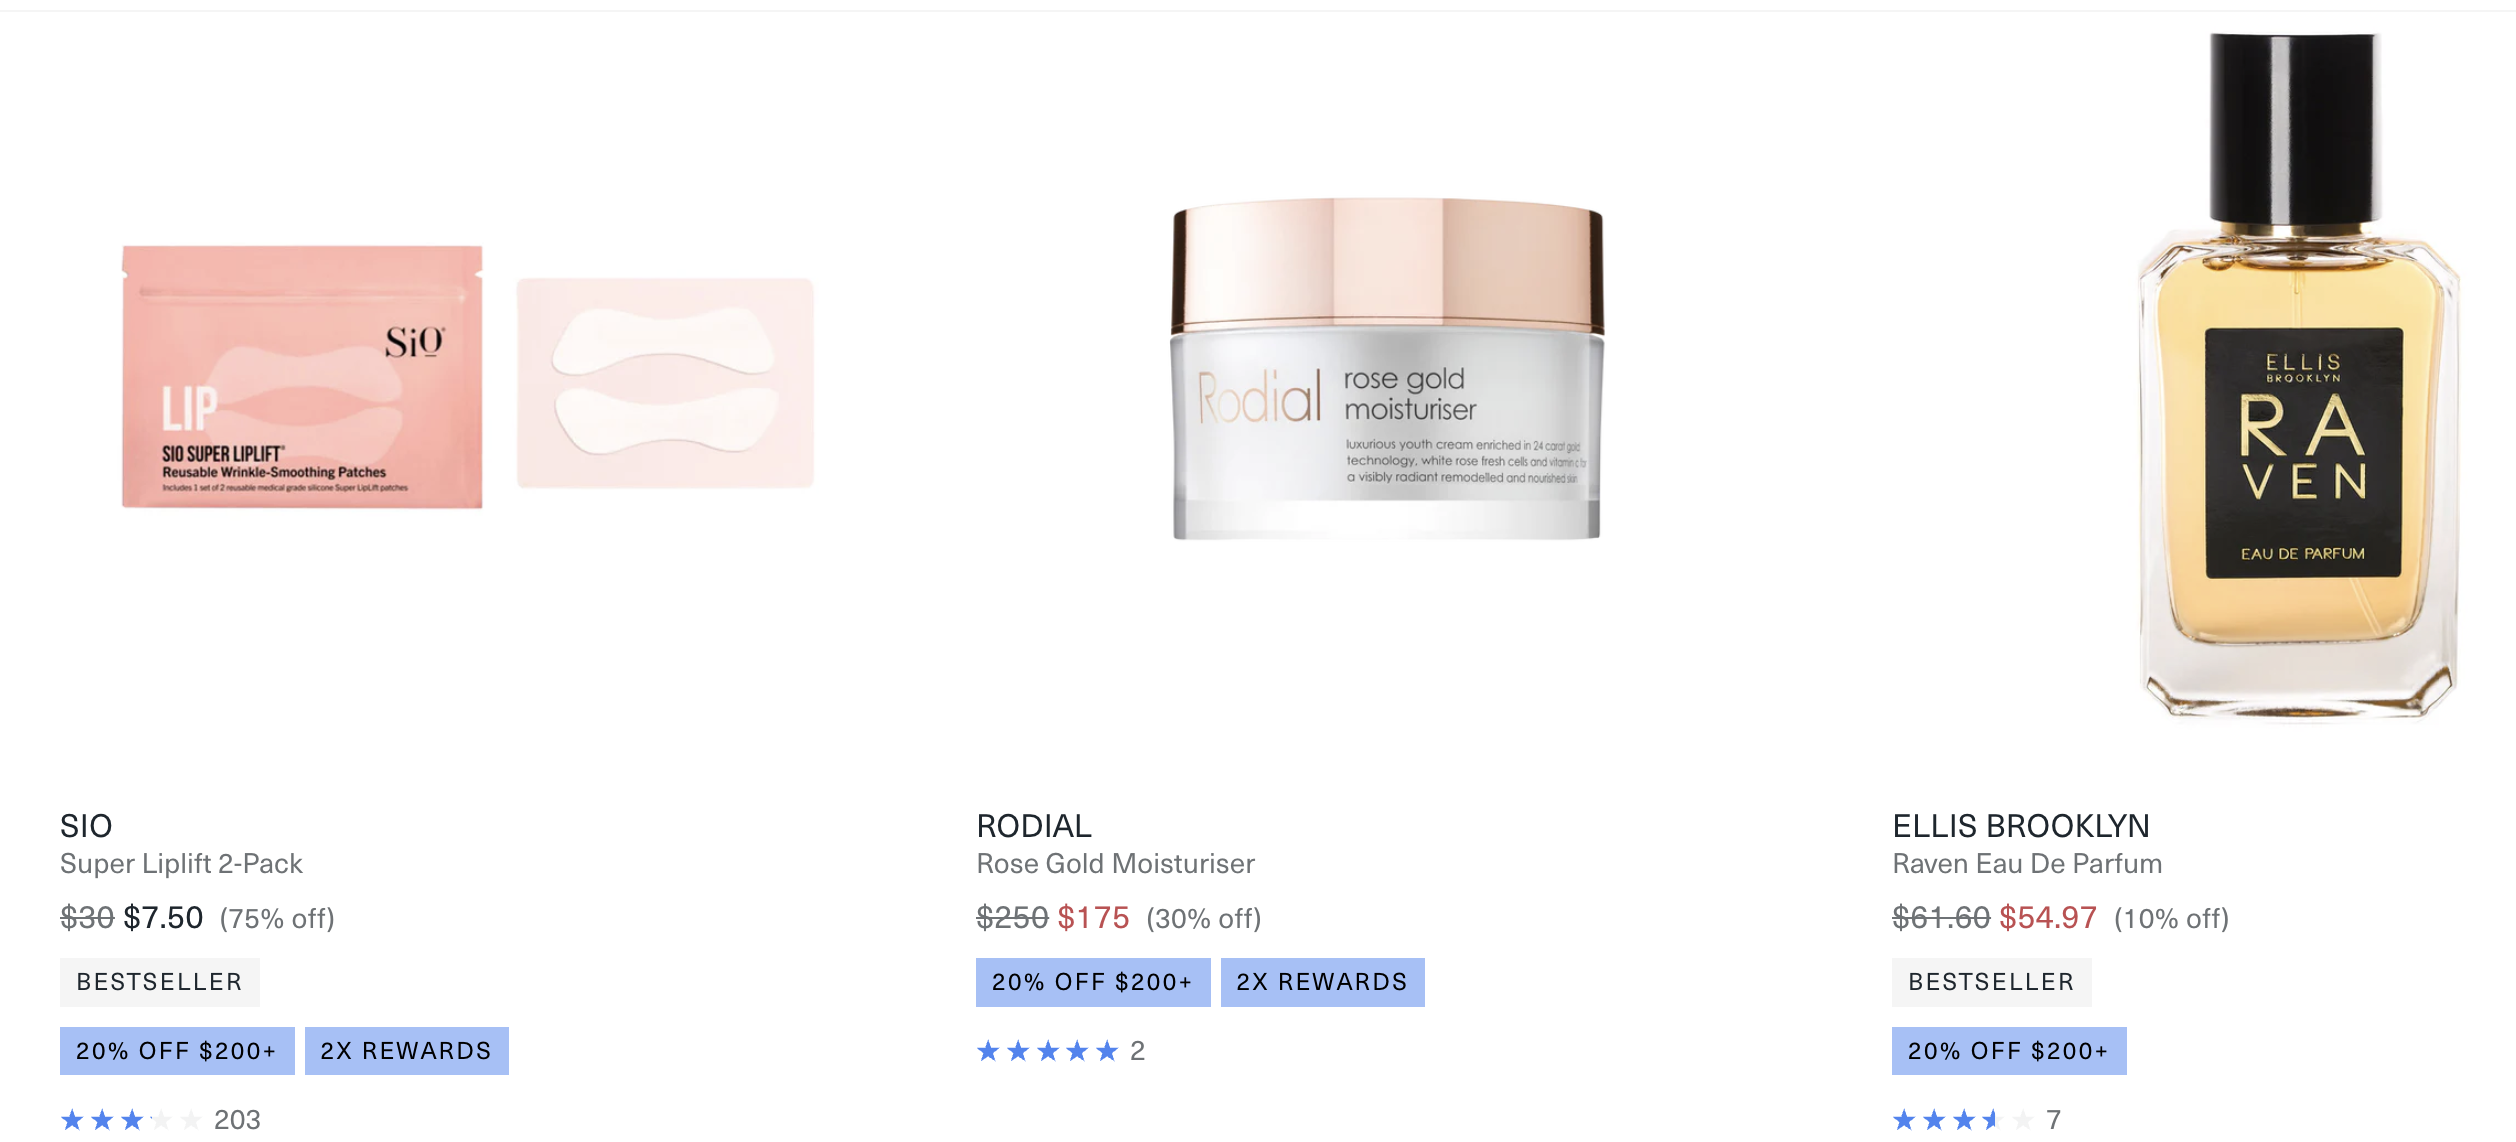Click the SIO brand name

tap(86, 826)
